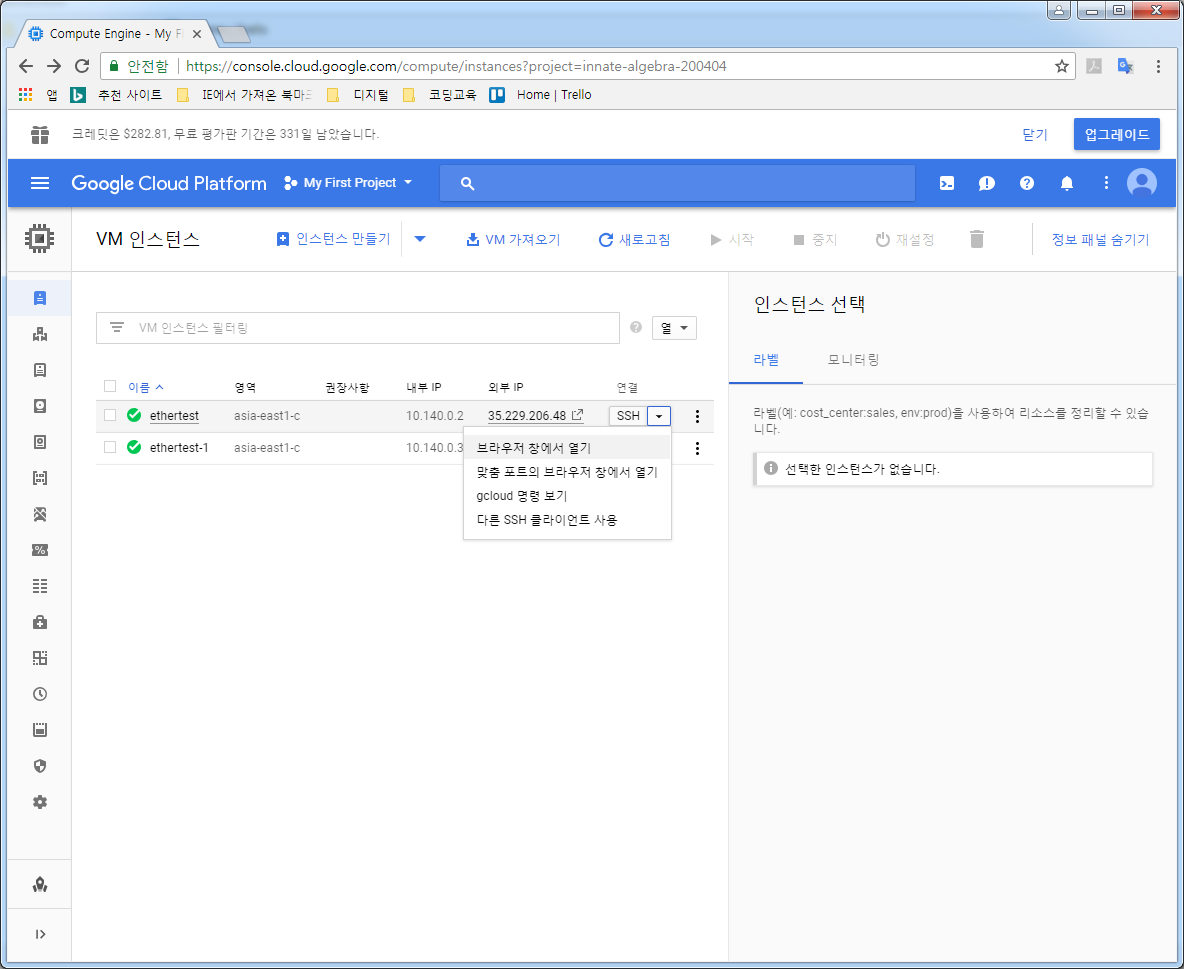Click 인스턴스 만들기 to create instance
This screenshot has width=1184, height=969.
(x=334, y=239)
